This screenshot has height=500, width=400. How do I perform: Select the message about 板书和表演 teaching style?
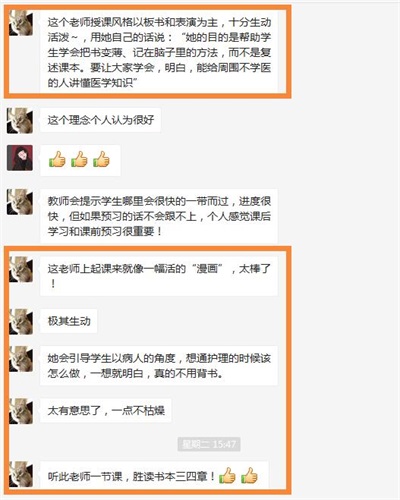coord(159,52)
